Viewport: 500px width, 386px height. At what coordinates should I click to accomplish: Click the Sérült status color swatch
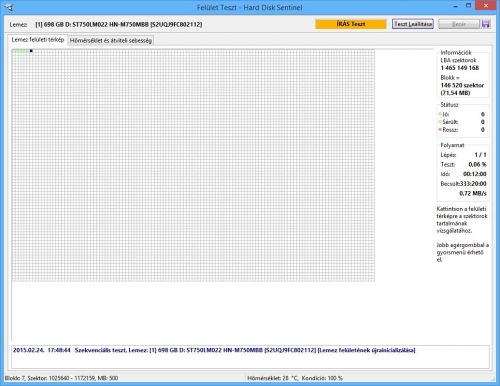point(440,122)
